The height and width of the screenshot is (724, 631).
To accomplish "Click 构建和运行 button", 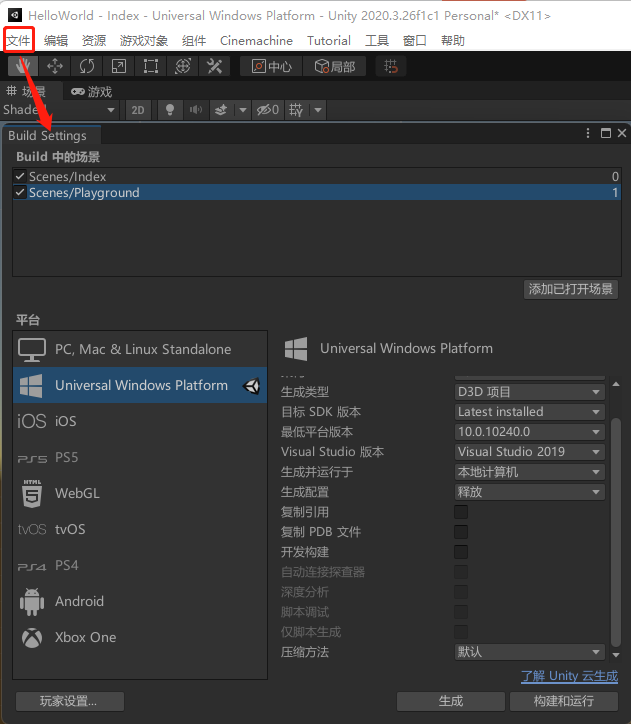I will click(564, 701).
